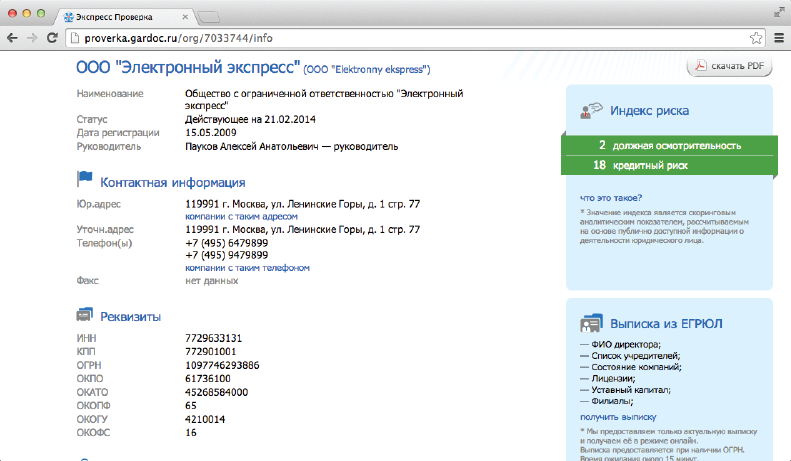Select the должная осмотрительность score row
This screenshot has height=461, width=791.
tap(669, 145)
